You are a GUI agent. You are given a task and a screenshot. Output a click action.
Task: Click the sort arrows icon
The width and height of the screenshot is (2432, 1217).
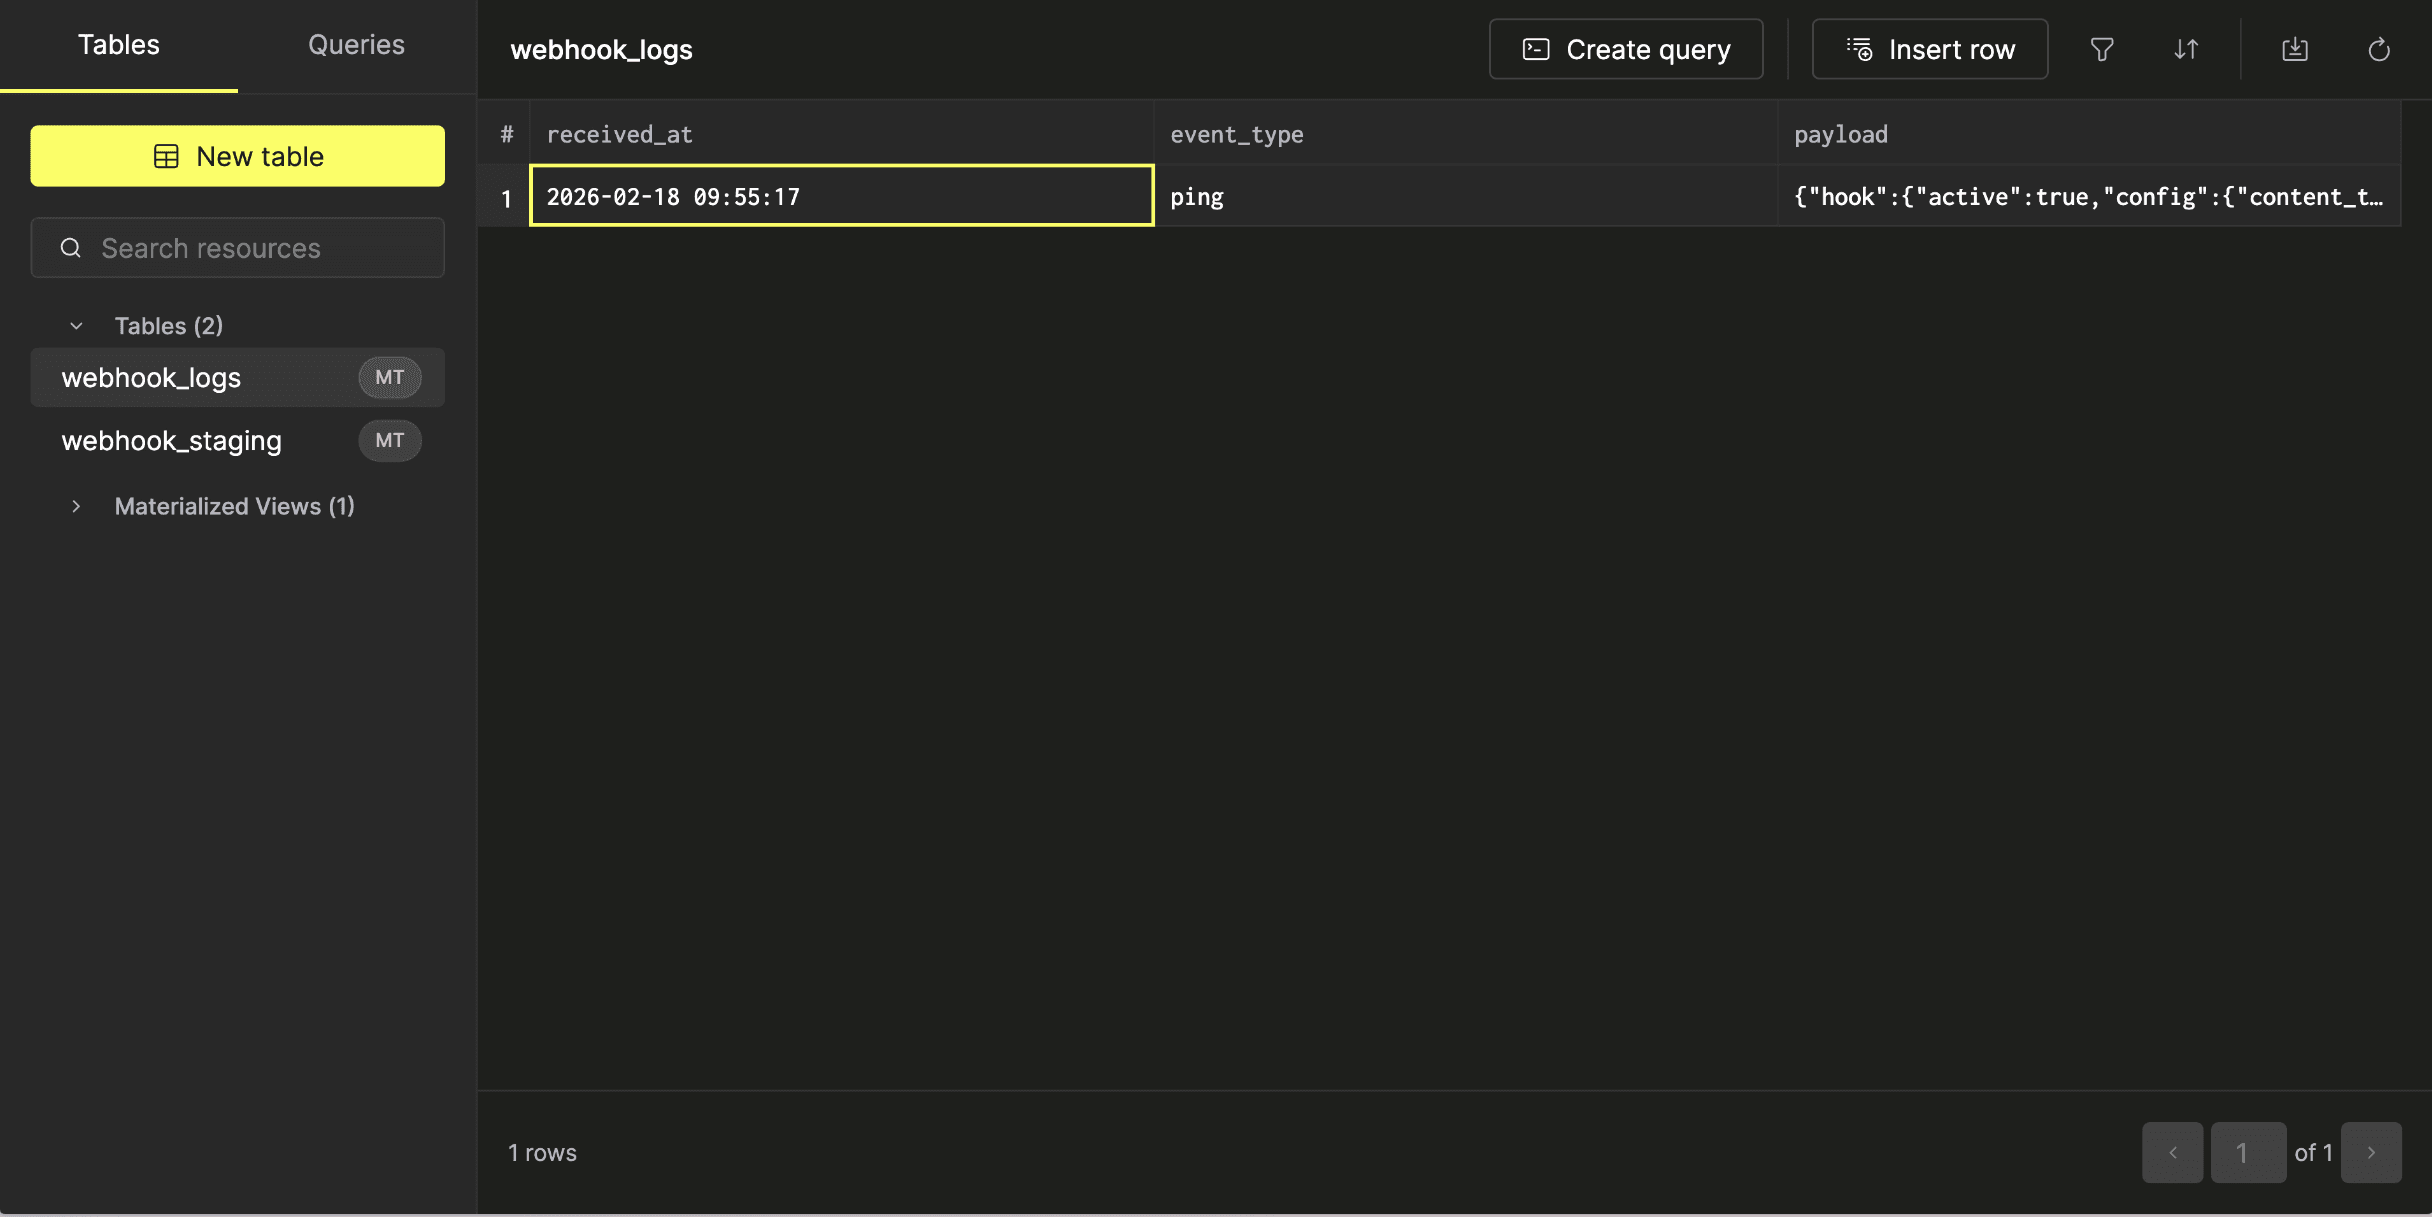[x=2186, y=49]
